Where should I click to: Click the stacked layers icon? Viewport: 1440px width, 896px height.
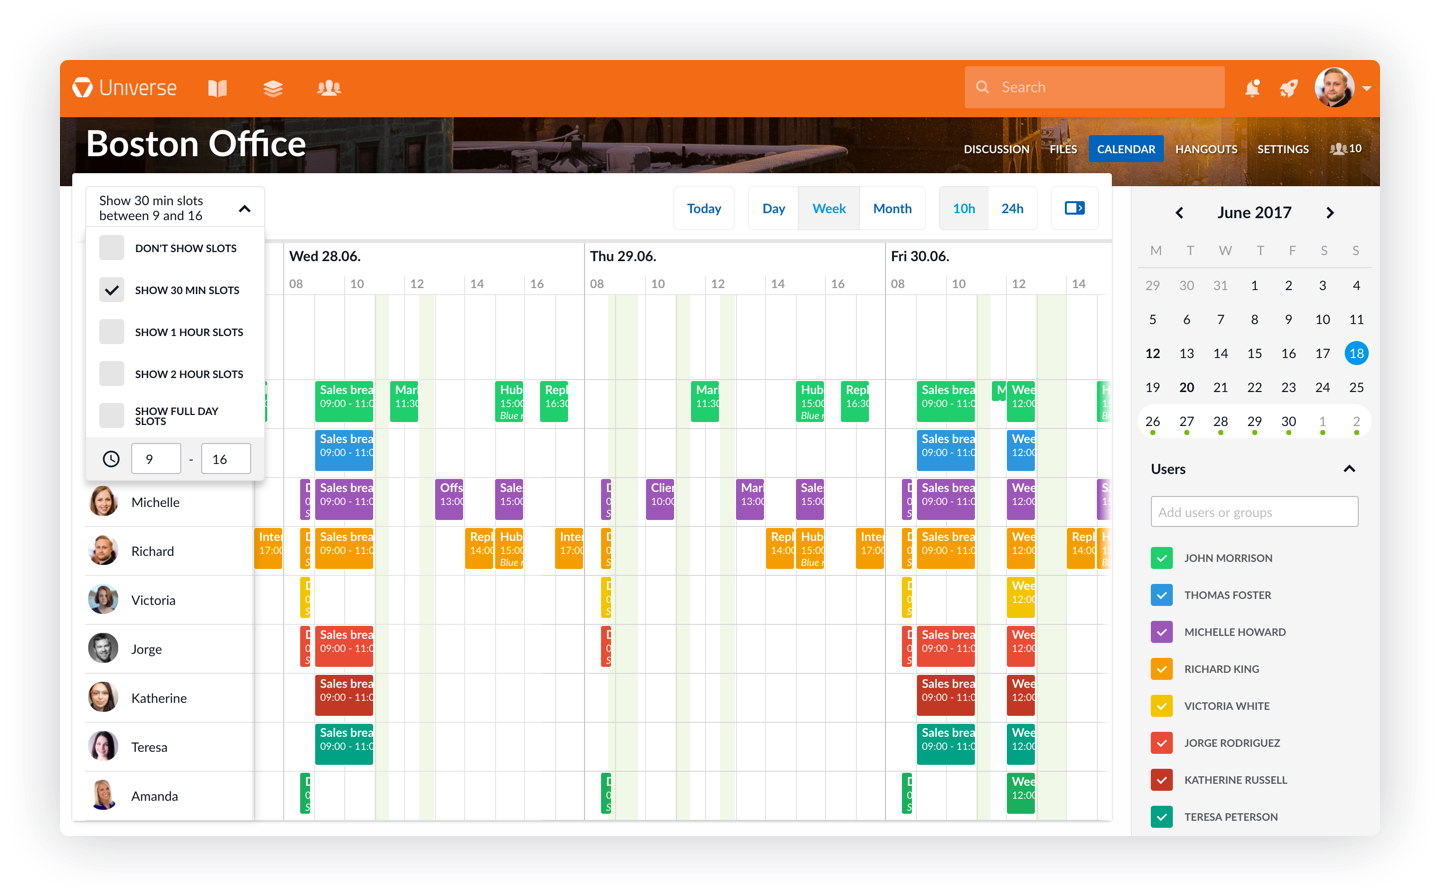click(273, 88)
